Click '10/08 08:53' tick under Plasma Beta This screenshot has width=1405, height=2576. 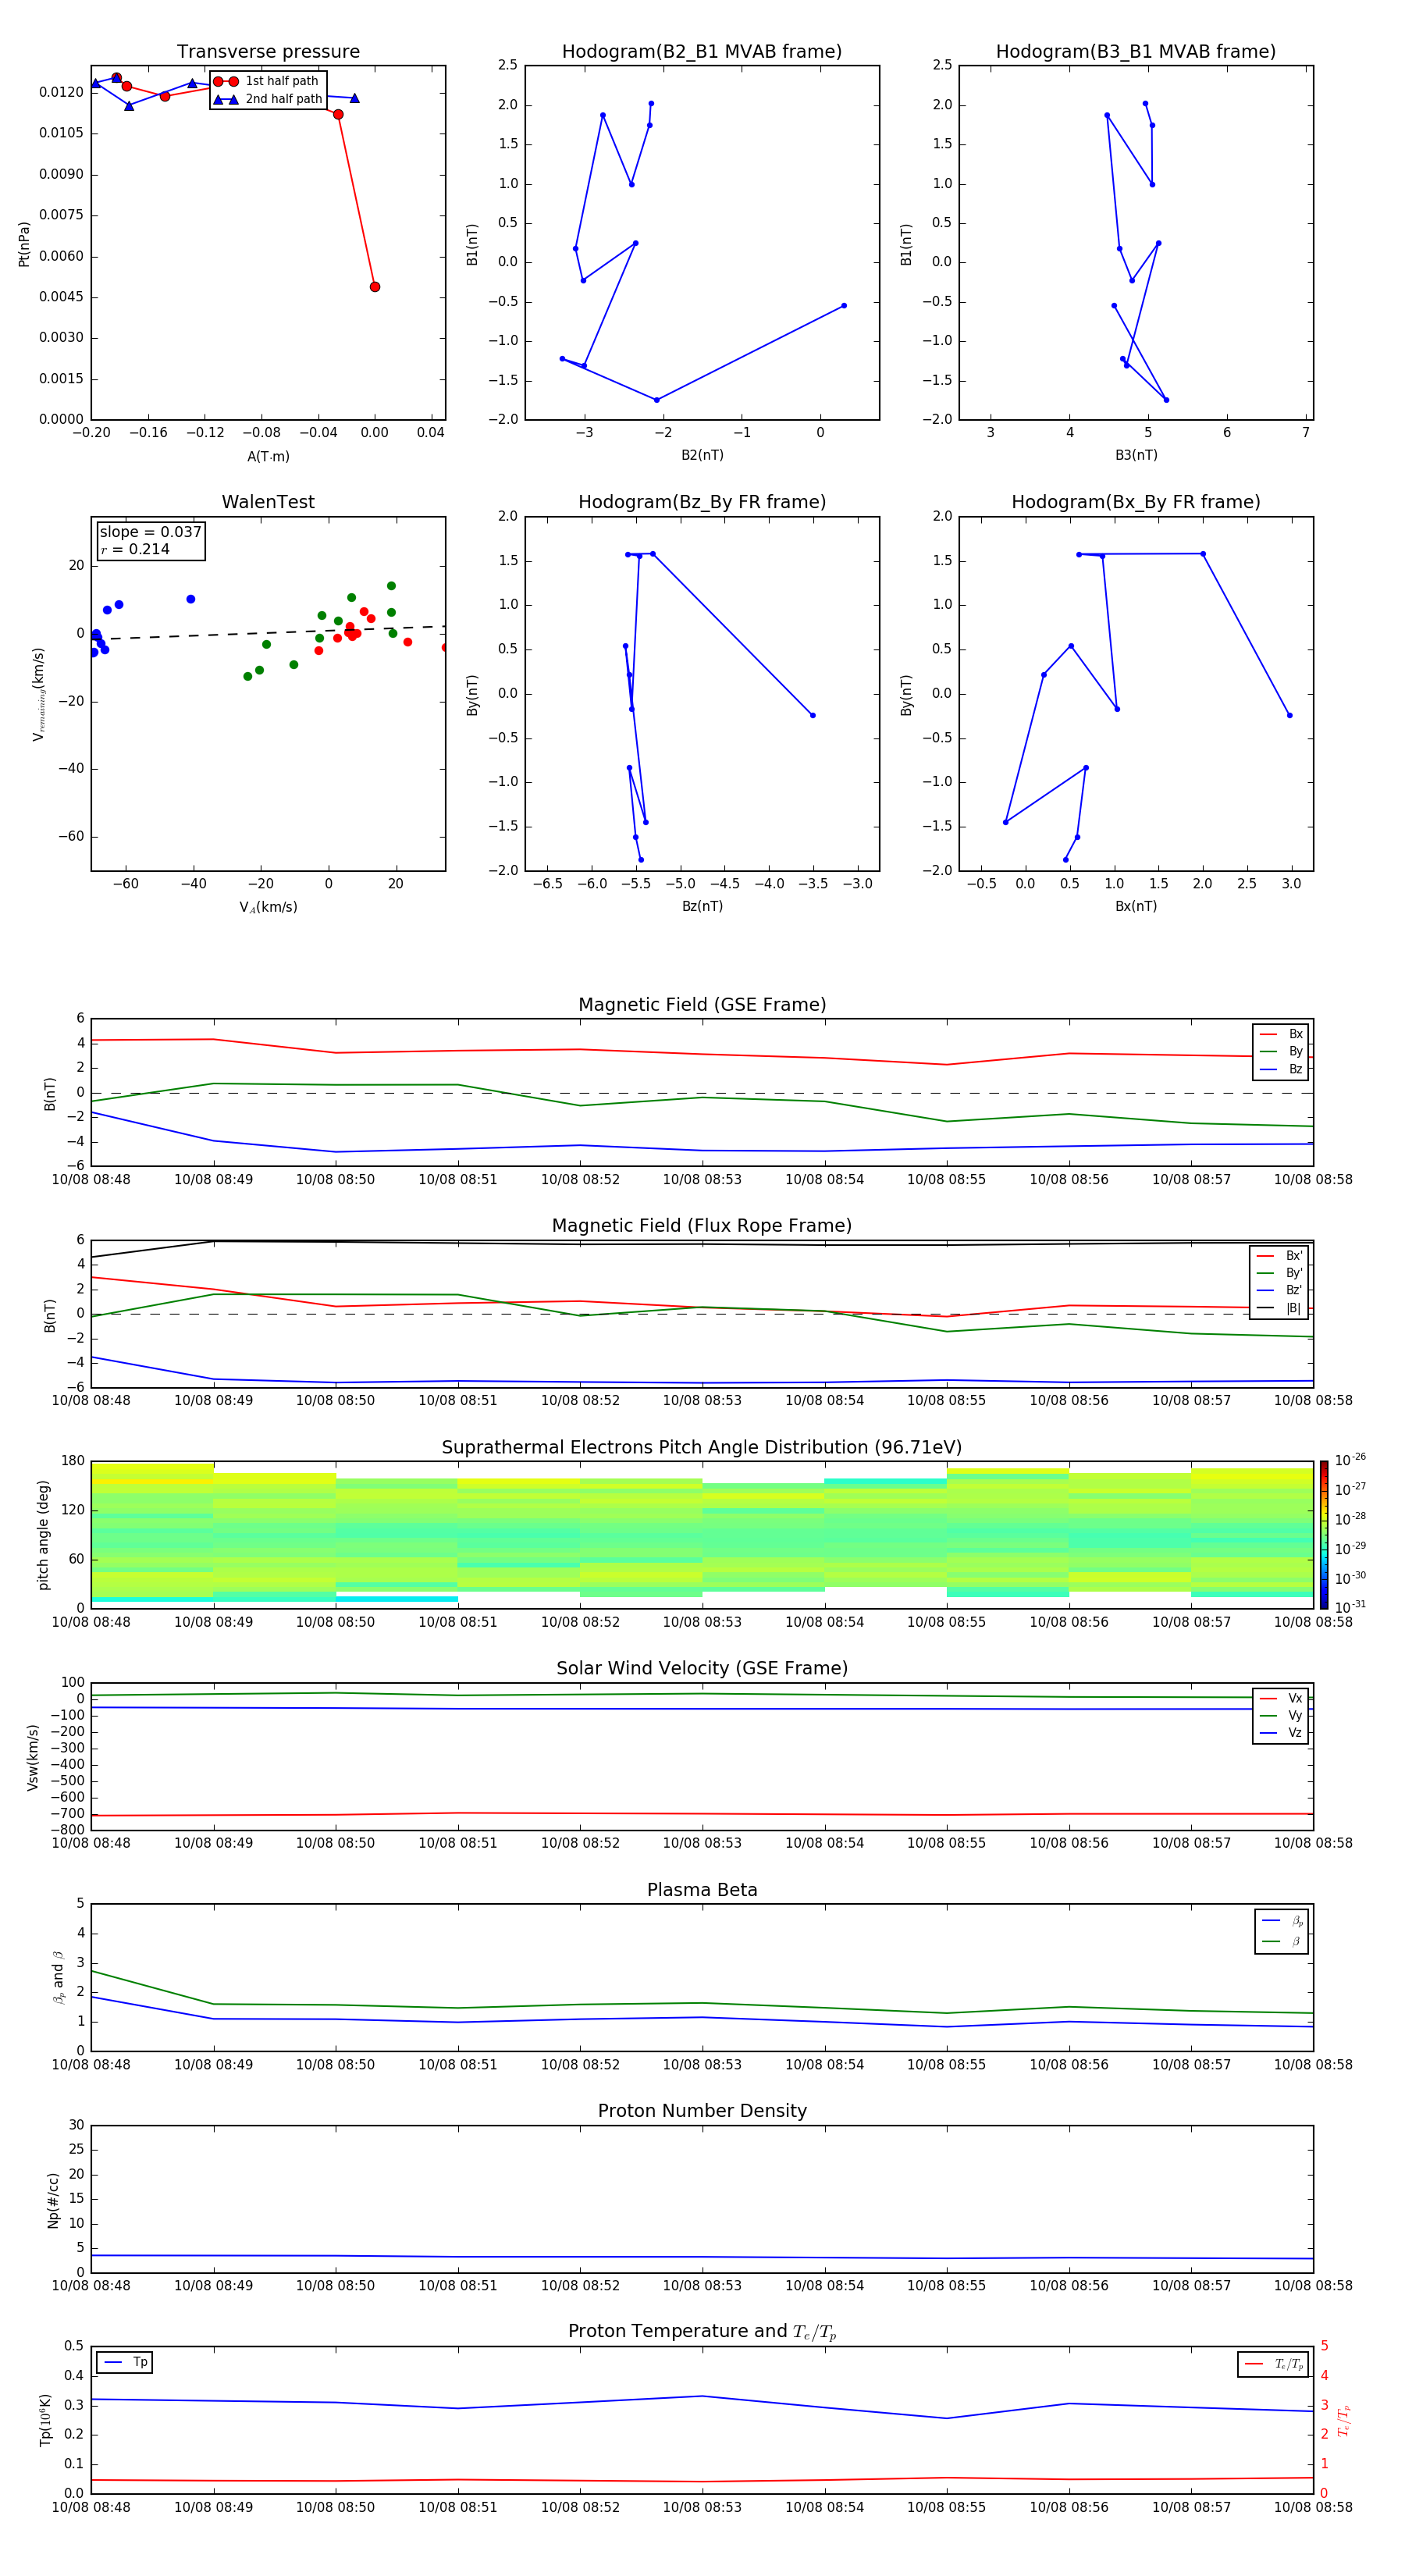click(x=702, y=2065)
